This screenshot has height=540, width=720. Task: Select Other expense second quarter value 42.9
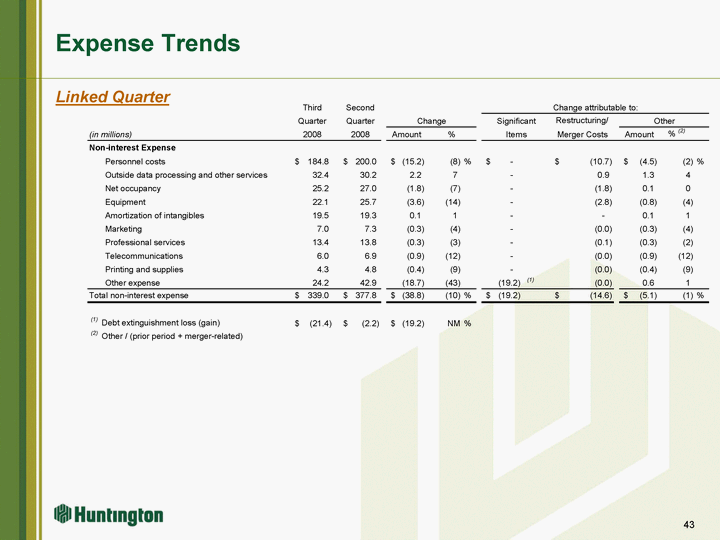coord(368,283)
